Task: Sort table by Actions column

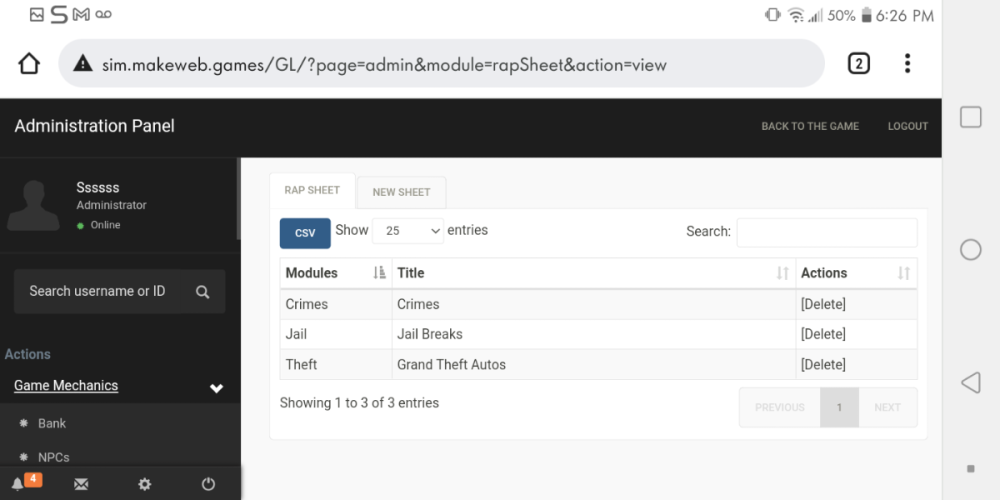Action: point(855,273)
